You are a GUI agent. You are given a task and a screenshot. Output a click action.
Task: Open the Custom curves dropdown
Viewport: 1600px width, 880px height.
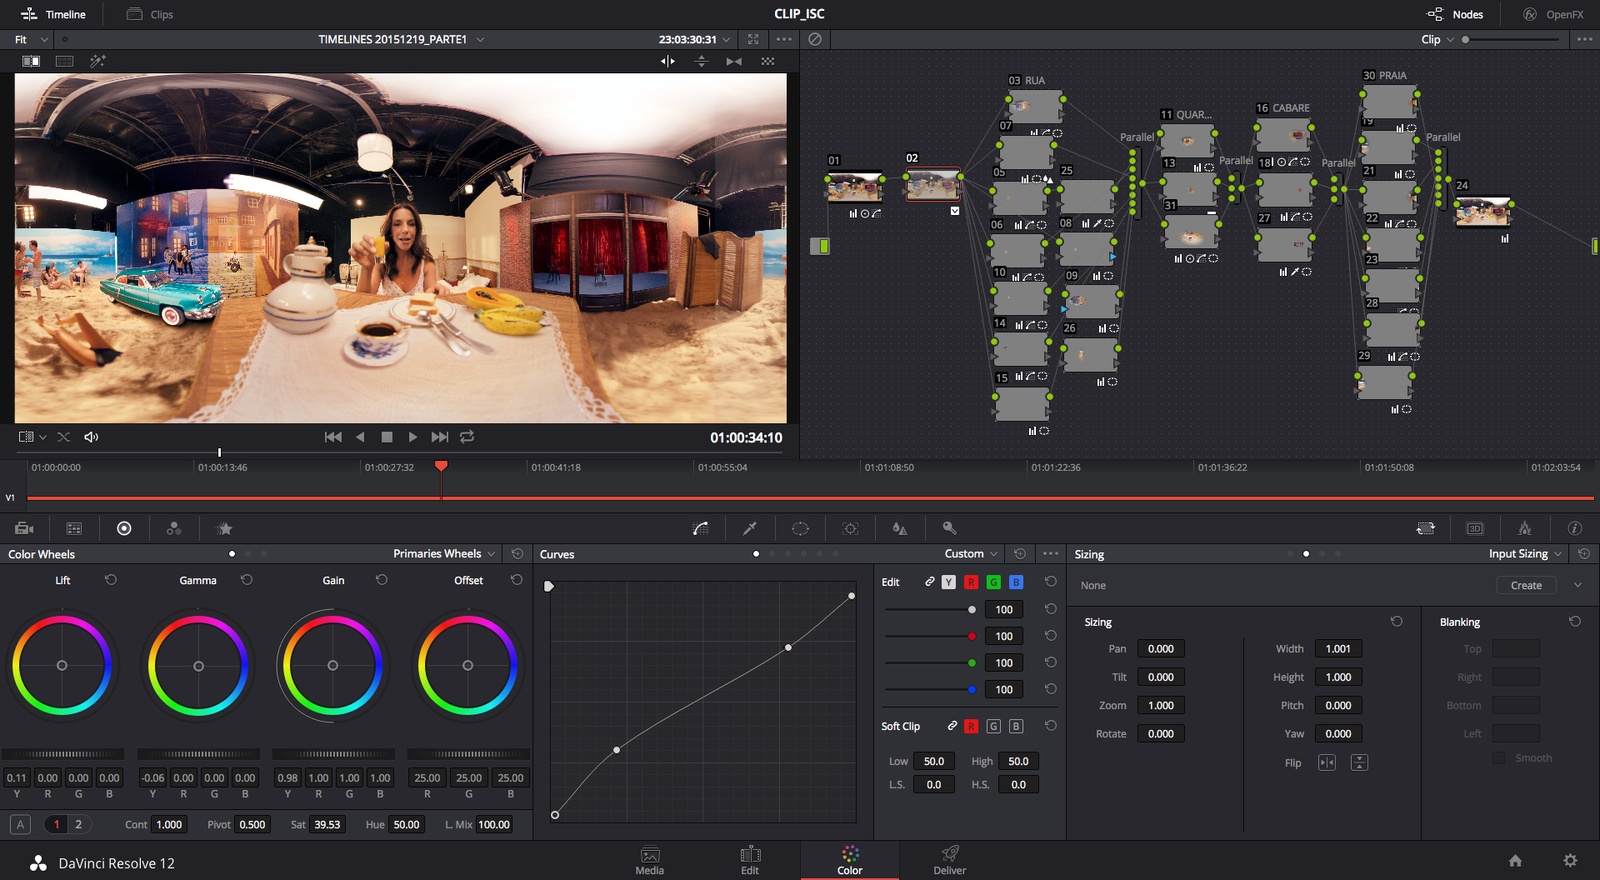(x=971, y=554)
